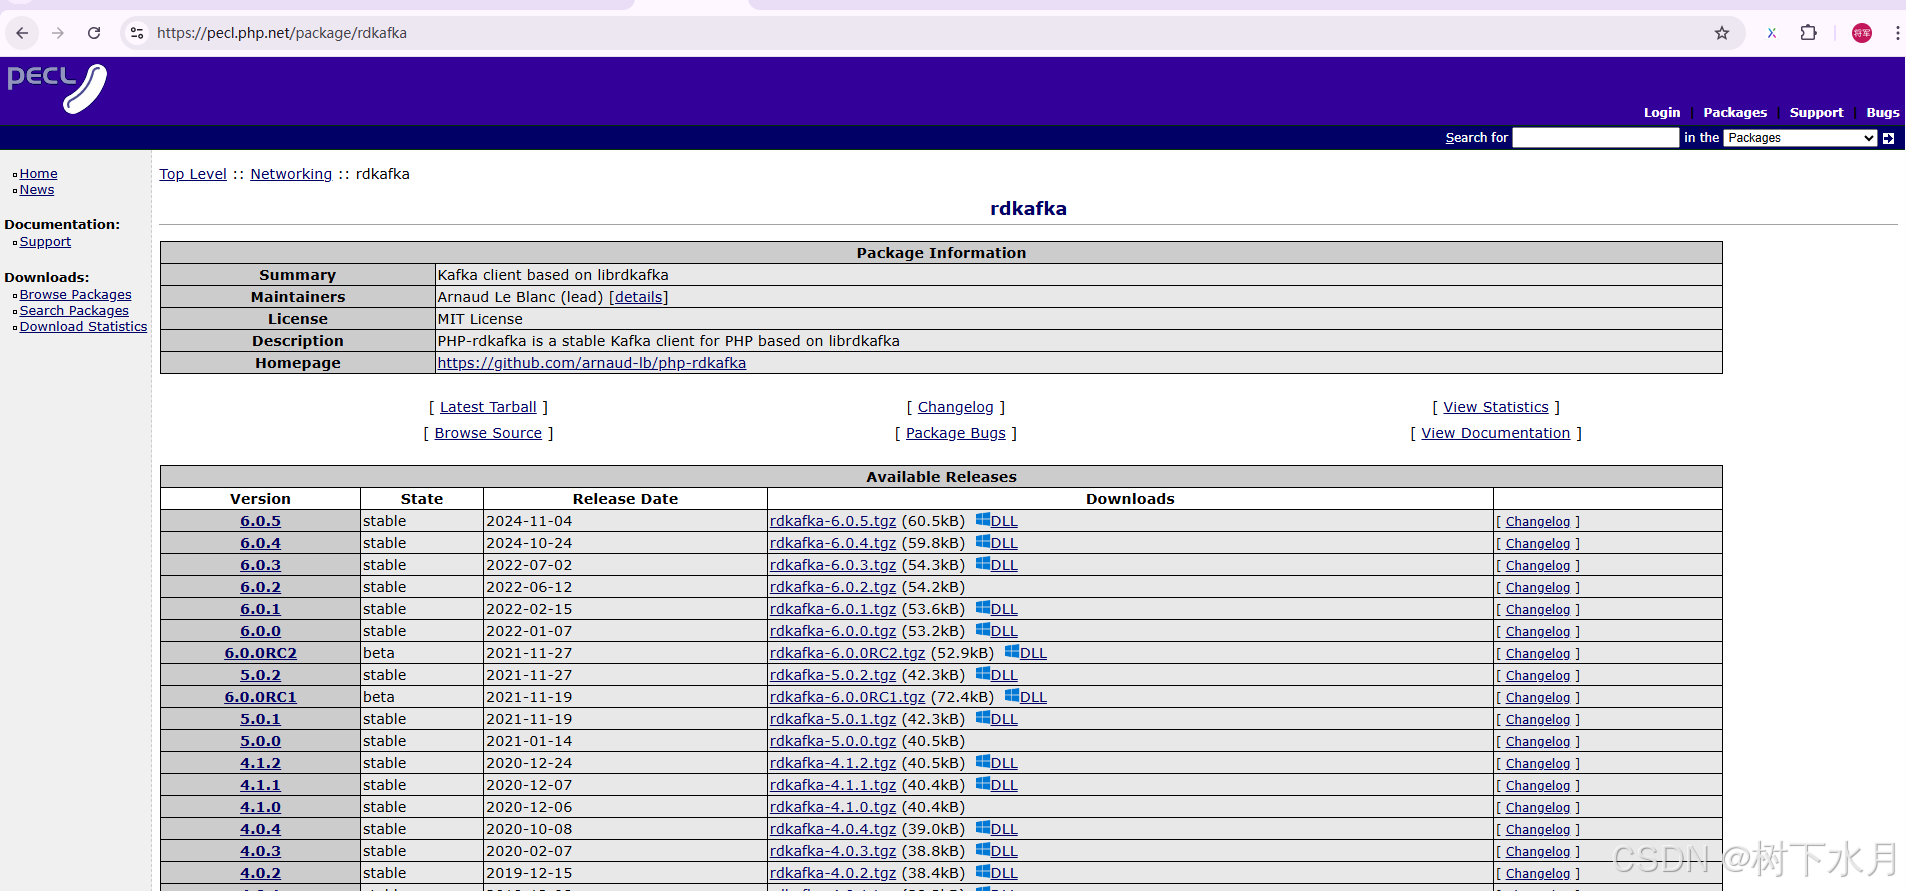Click the Browse Source link
1906x891 pixels.
click(488, 433)
